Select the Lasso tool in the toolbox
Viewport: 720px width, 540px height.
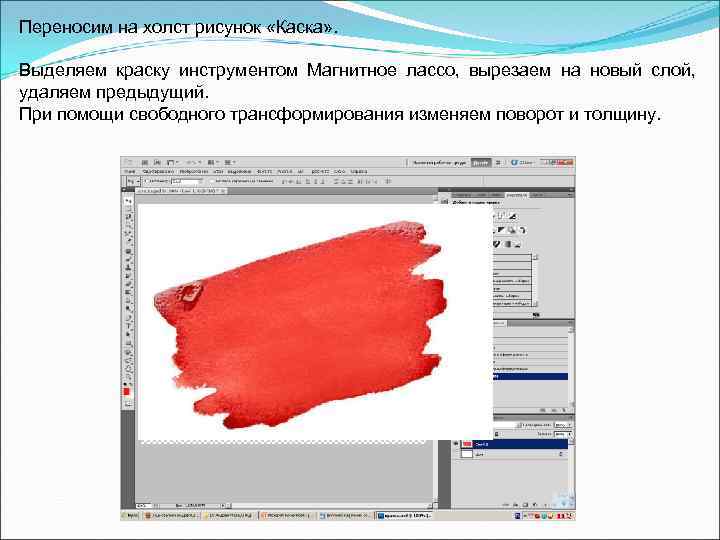point(128,217)
